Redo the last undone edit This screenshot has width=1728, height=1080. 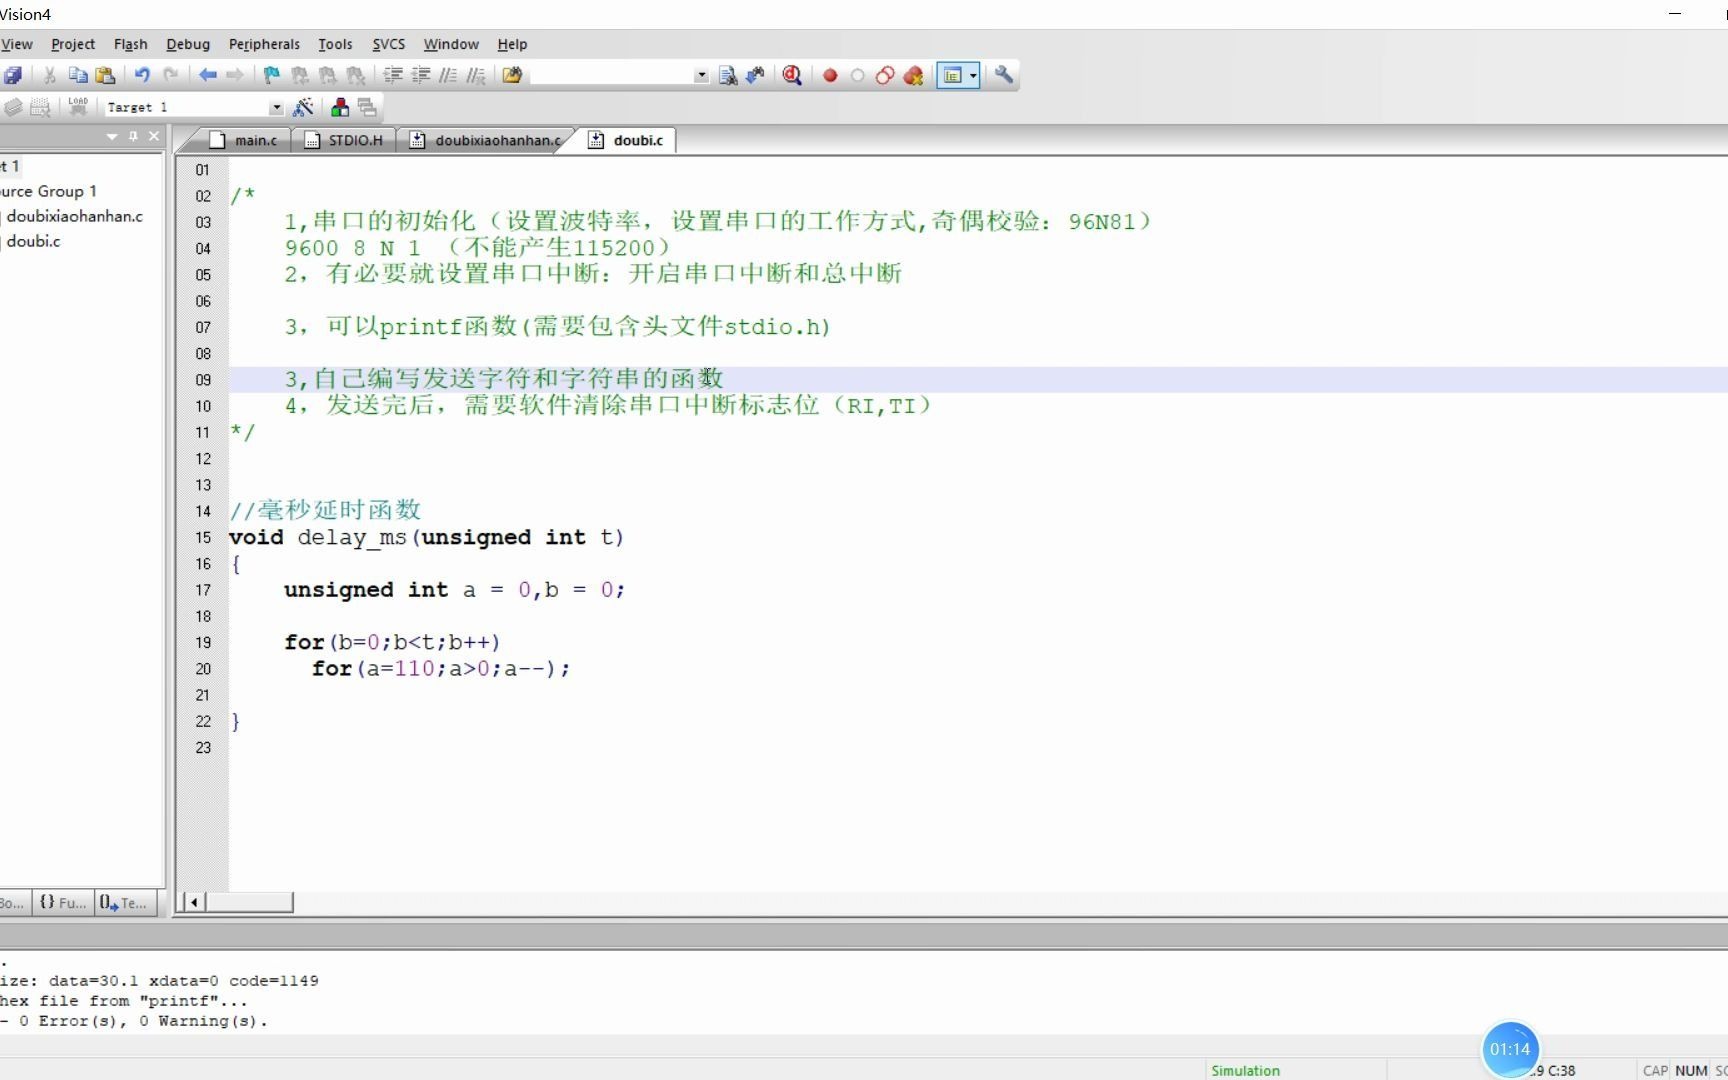170,75
